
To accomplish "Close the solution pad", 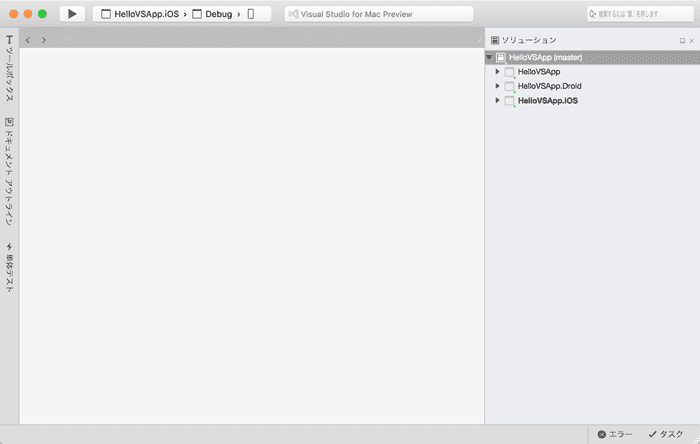I will click(x=692, y=40).
